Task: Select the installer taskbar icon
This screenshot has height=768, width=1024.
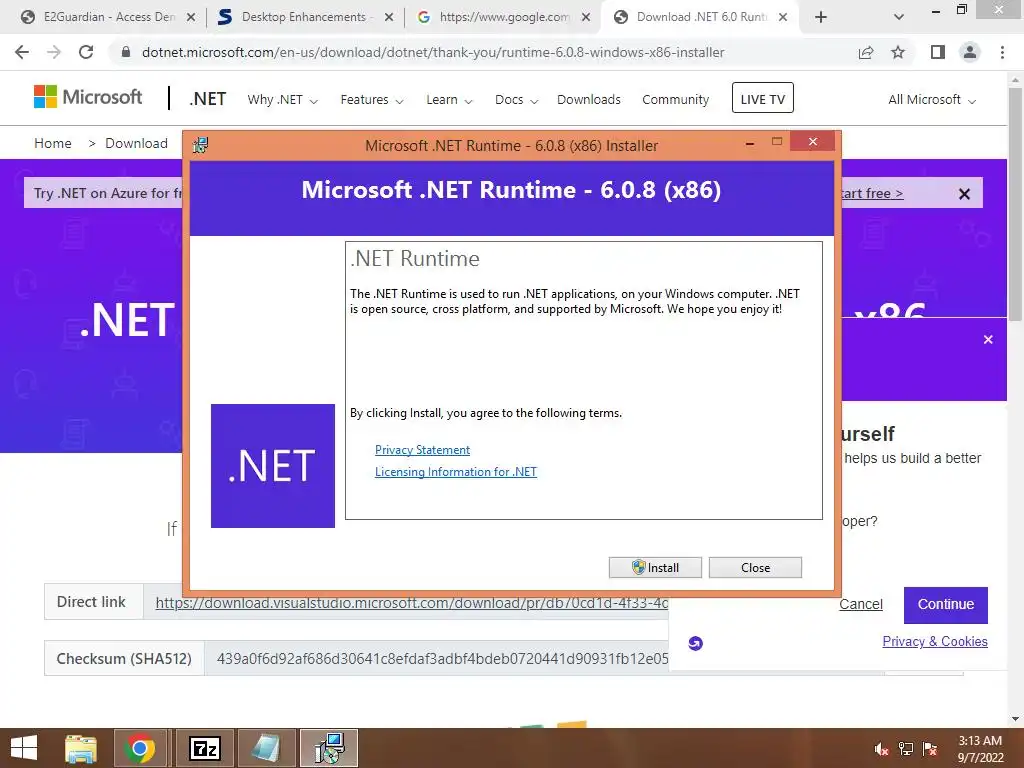Action: click(329, 748)
